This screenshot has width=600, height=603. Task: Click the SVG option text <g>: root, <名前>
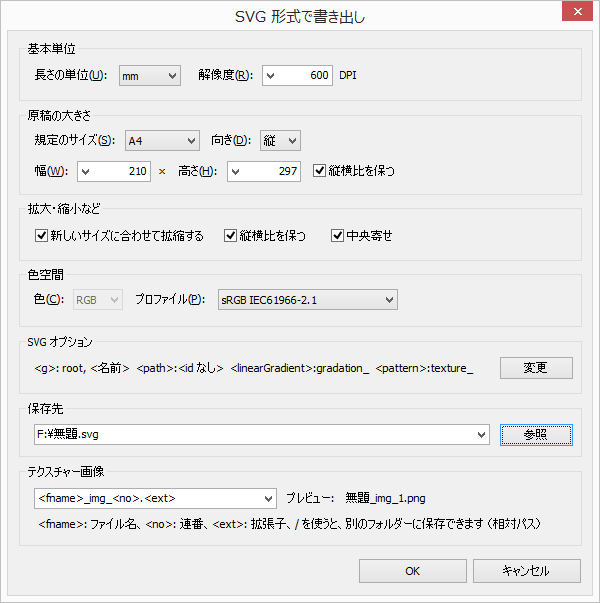(x=82, y=368)
